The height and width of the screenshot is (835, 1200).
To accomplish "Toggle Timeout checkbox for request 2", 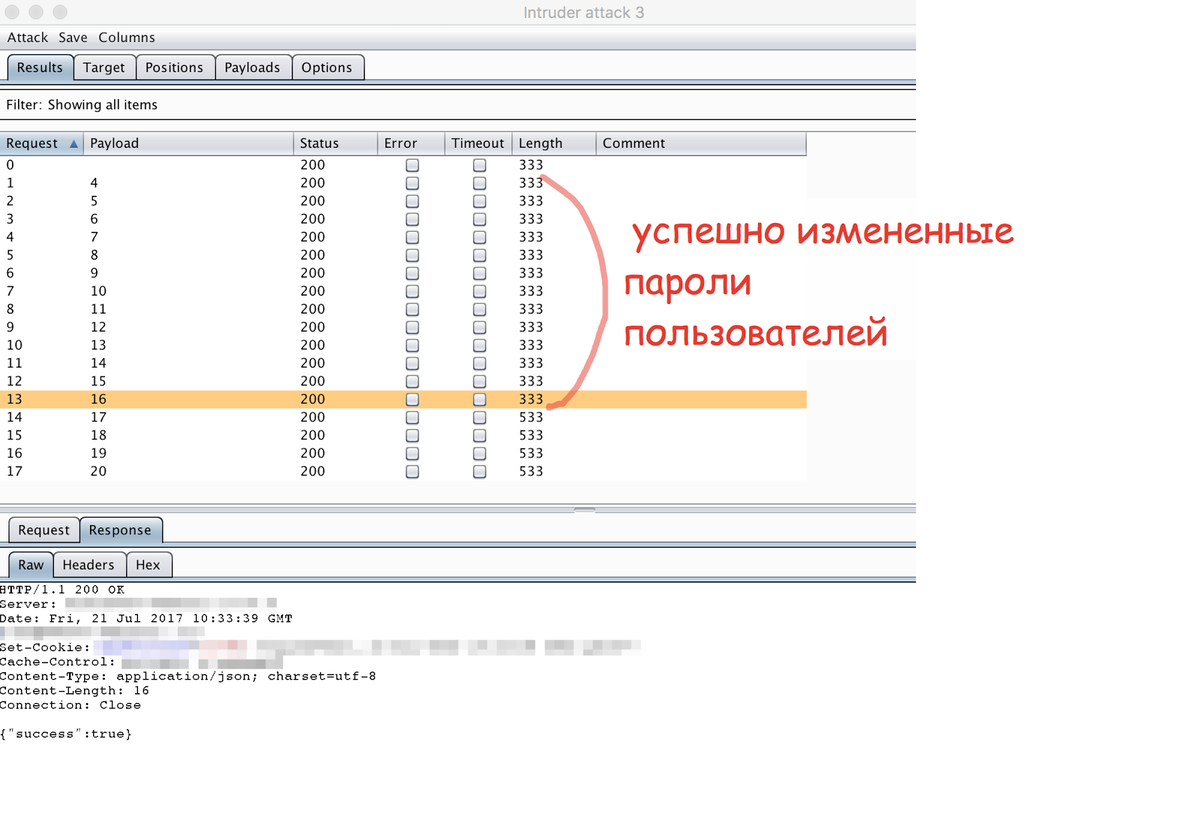I will pos(480,201).
